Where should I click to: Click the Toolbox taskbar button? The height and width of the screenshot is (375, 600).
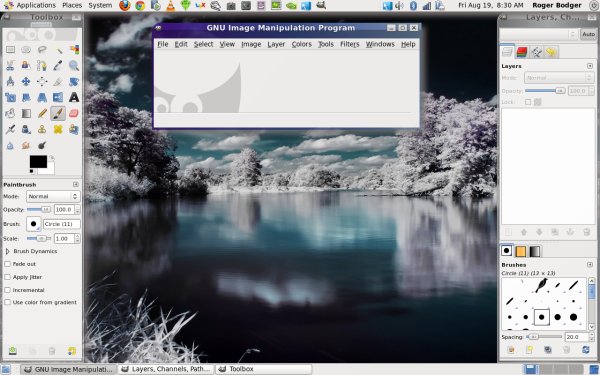(263, 369)
